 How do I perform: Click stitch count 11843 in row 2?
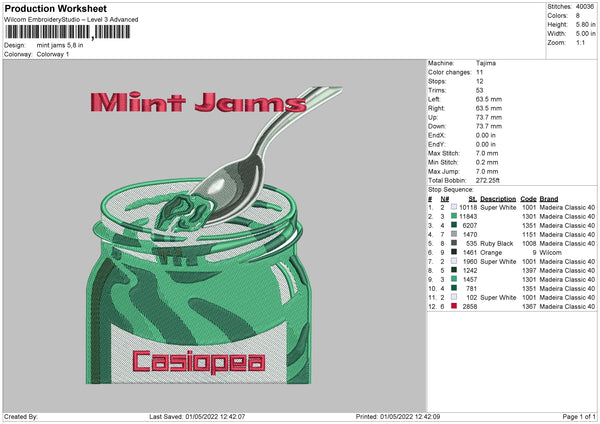[468, 217]
